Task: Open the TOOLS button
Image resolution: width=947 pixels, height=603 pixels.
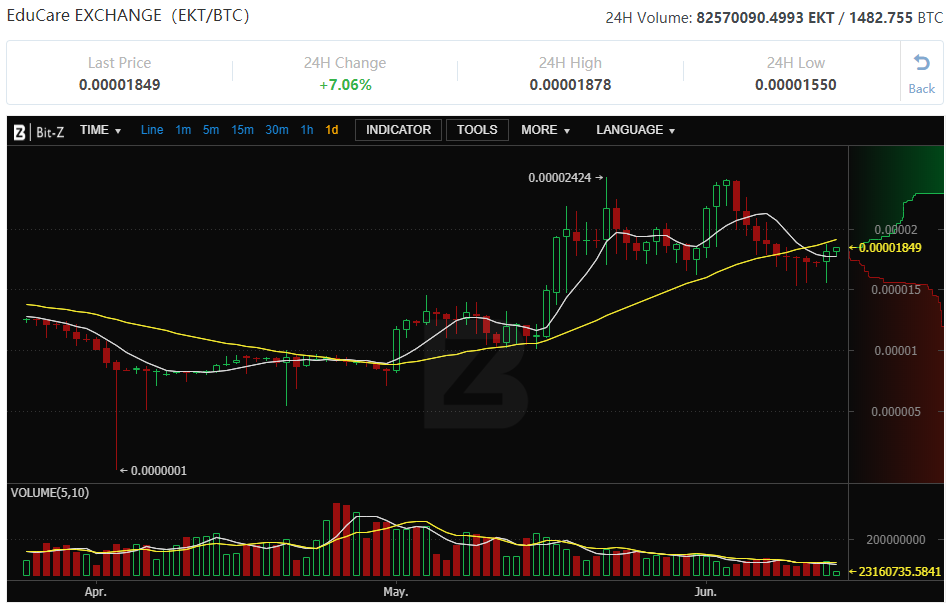Action: click(x=477, y=130)
